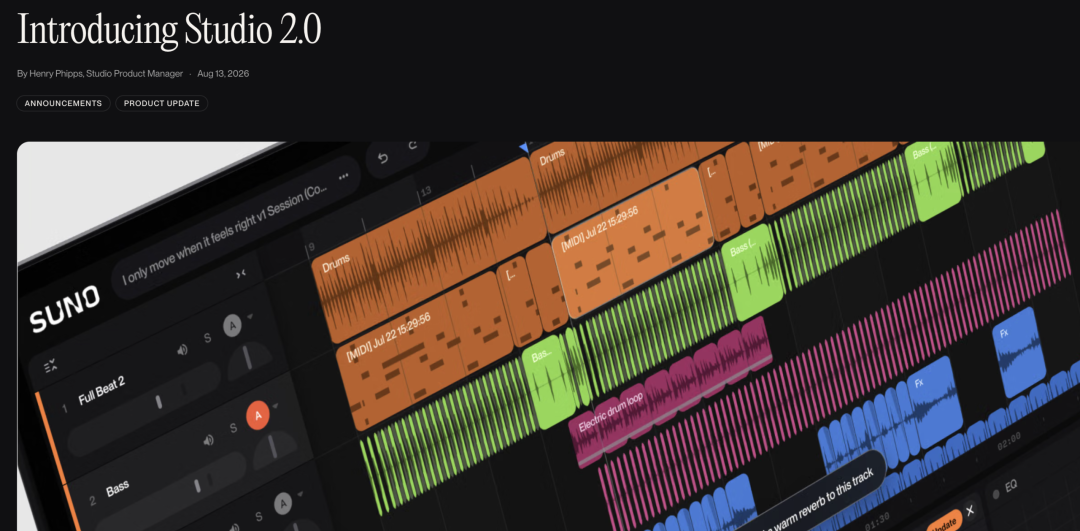Select the Electric drum loop clip

669,391
